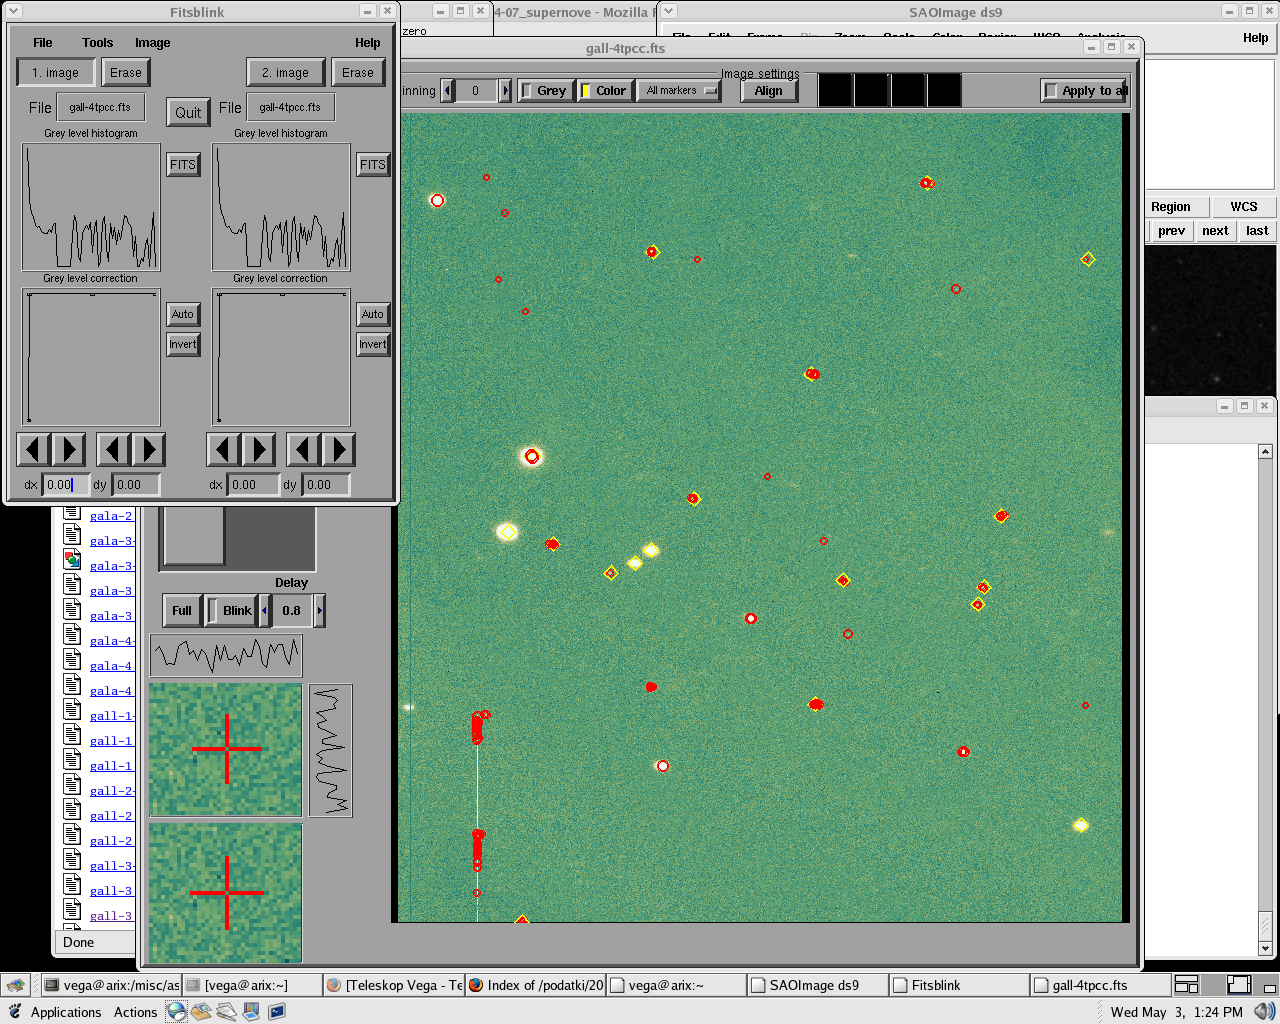Focus the dy field of image 1

135,484
